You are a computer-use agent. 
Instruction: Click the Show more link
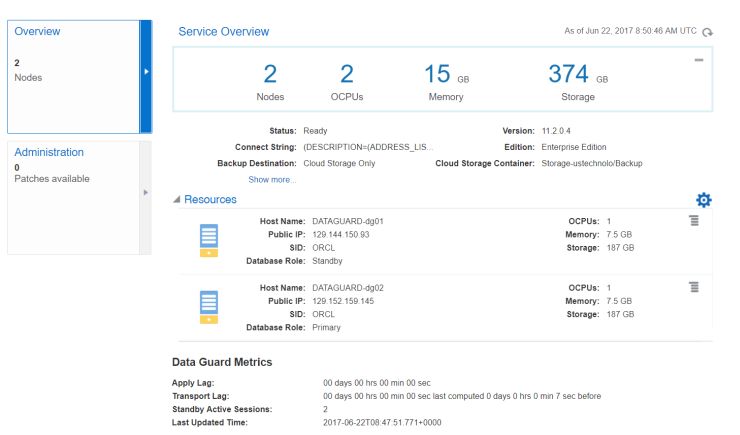click(272, 180)
